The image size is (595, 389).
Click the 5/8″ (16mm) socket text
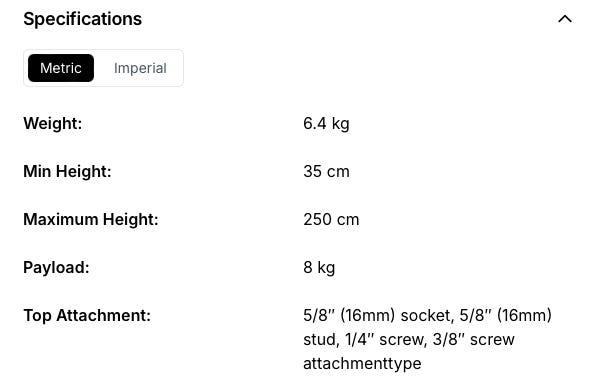pyautogui.click(x=378, y=315)
